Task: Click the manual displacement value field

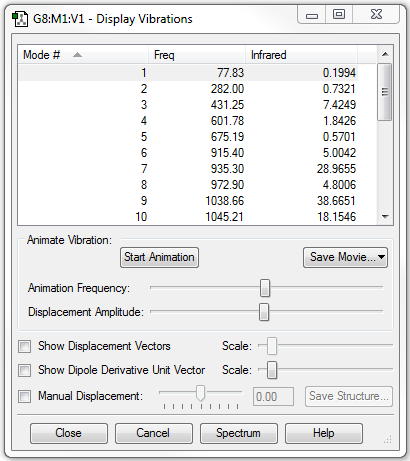Action: (273, 397)
